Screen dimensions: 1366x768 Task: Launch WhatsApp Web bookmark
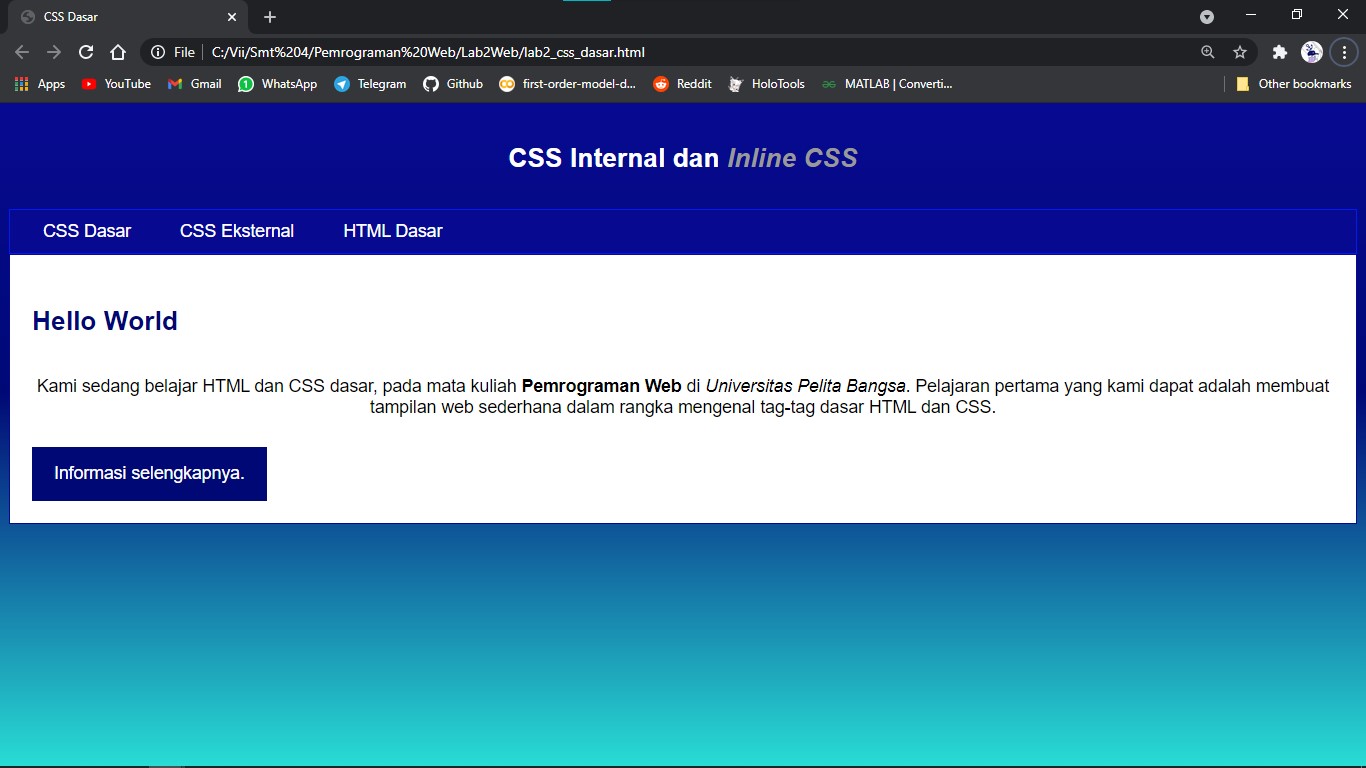click(x=277, y=84)
